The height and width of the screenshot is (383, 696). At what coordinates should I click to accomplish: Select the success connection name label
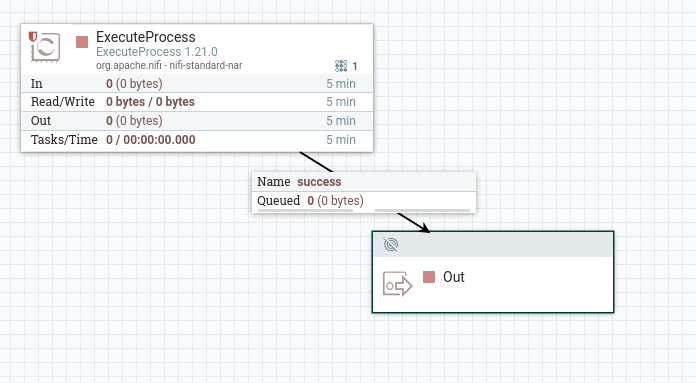(x=319, y=182)
